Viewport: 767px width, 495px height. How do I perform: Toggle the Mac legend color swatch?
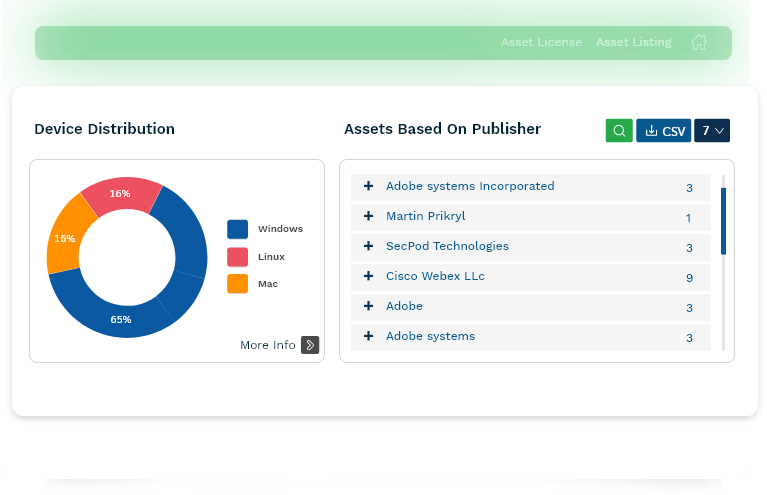tap(237, 284)
